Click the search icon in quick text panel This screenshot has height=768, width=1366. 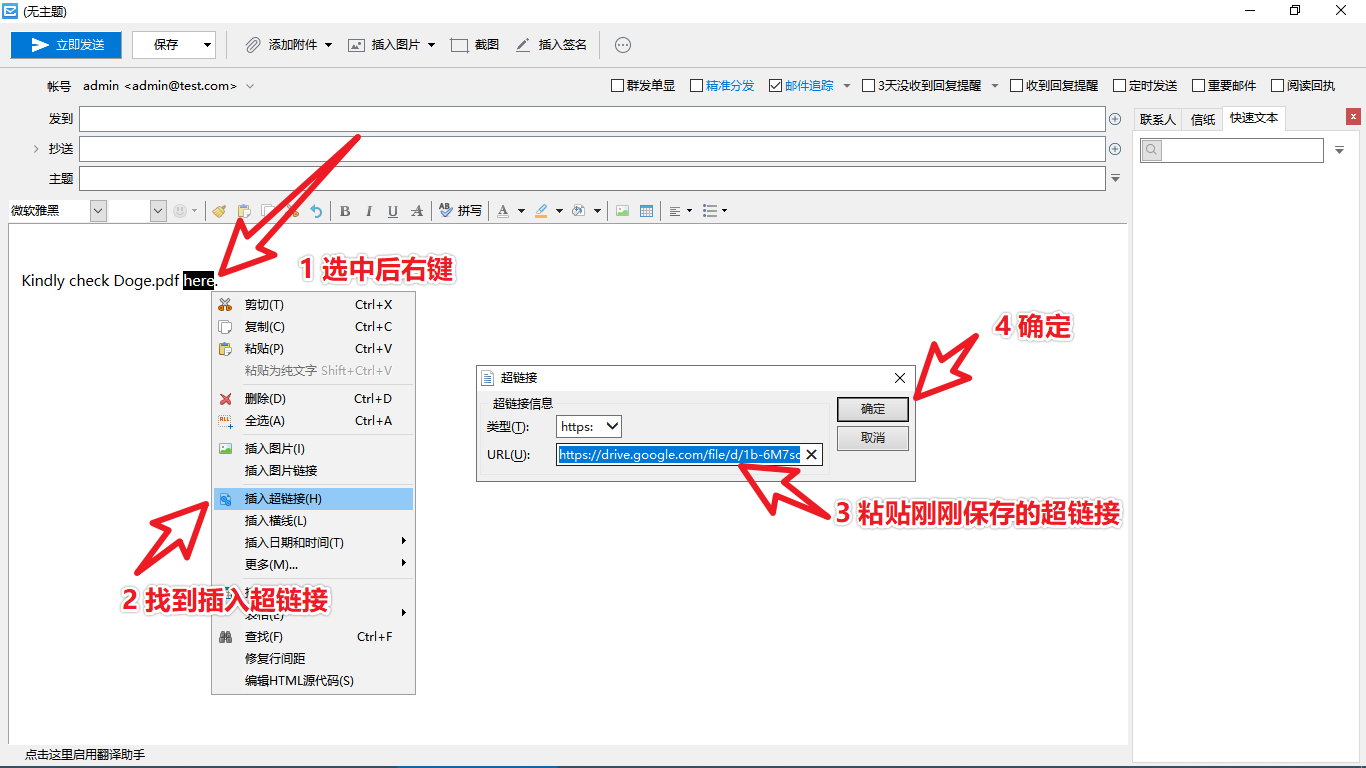click(x=1152, y=150)
